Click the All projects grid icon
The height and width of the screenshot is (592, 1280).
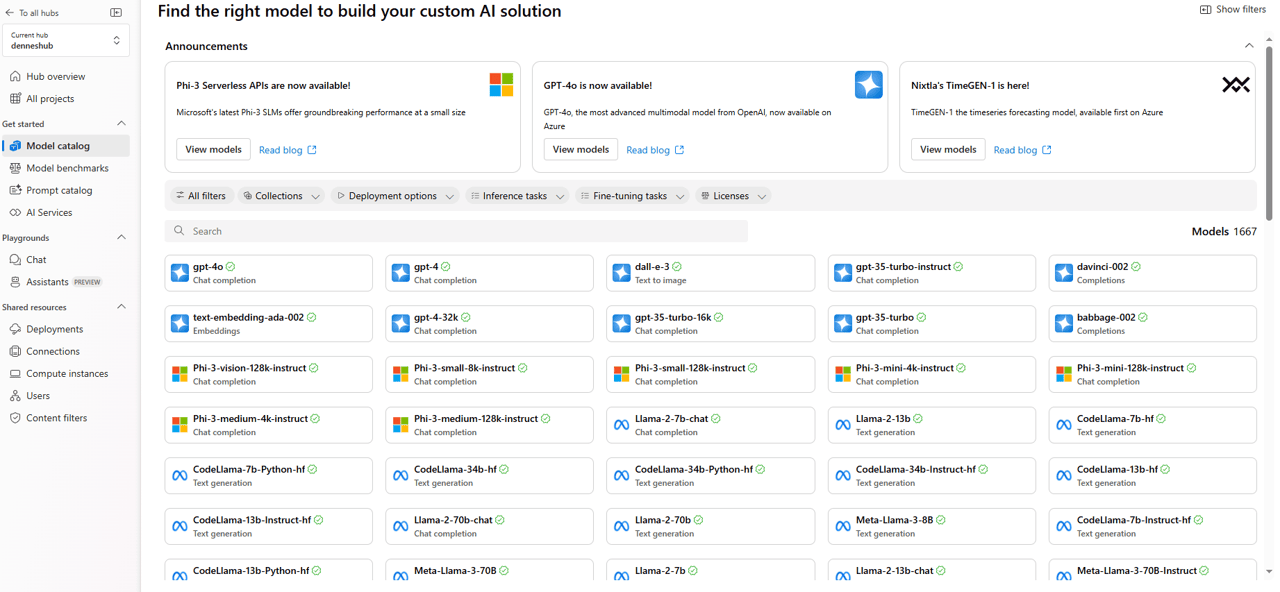pyautogui.click(x=15, y=98)
